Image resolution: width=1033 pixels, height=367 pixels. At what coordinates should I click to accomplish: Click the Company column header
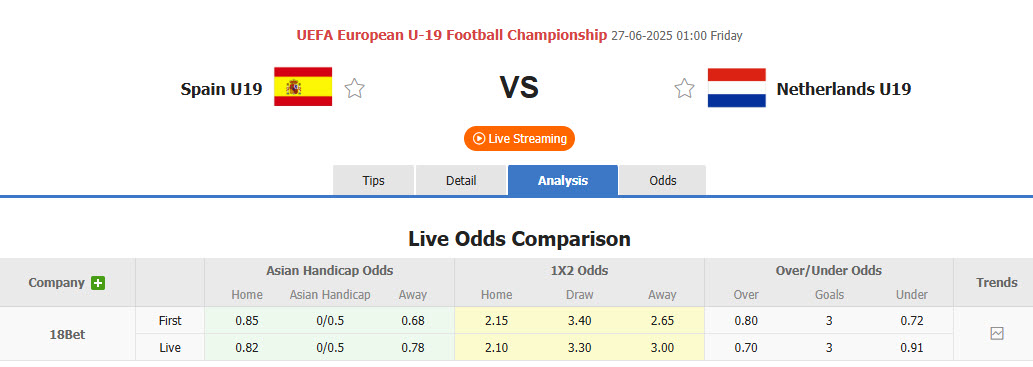[x=57, y=283]
